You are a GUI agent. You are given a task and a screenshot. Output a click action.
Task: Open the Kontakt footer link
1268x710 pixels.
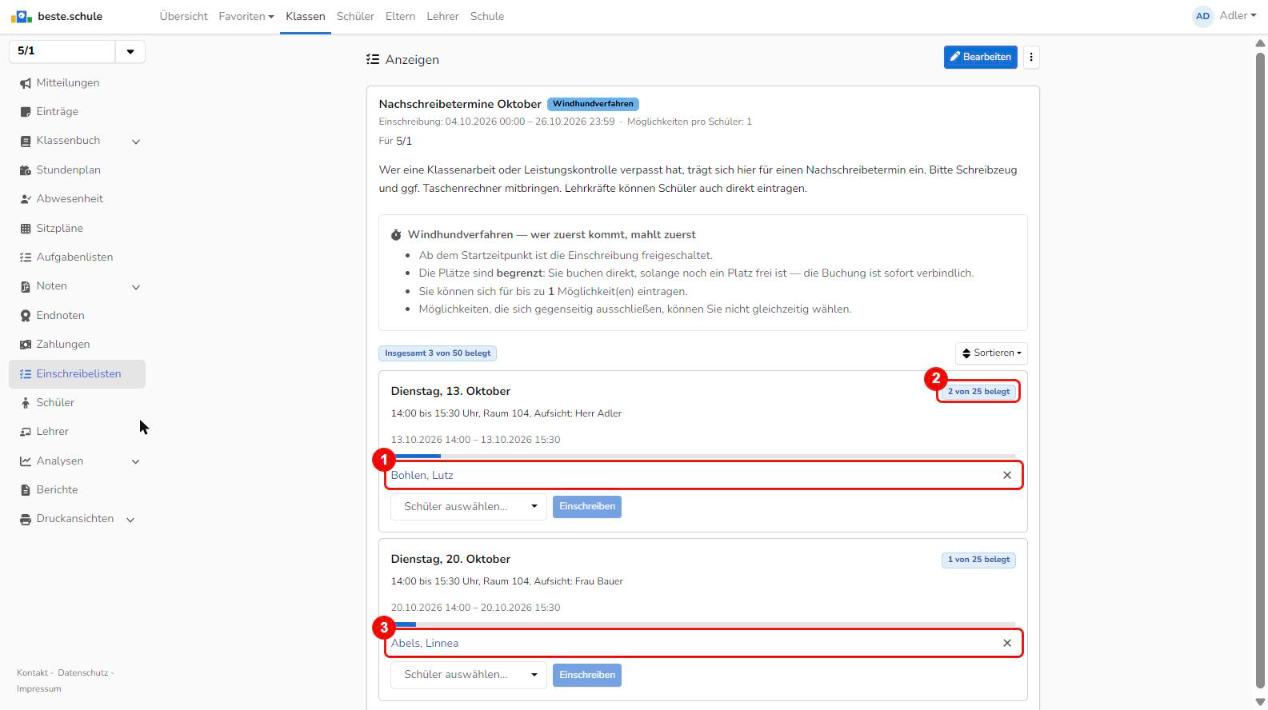coord(34,671)
